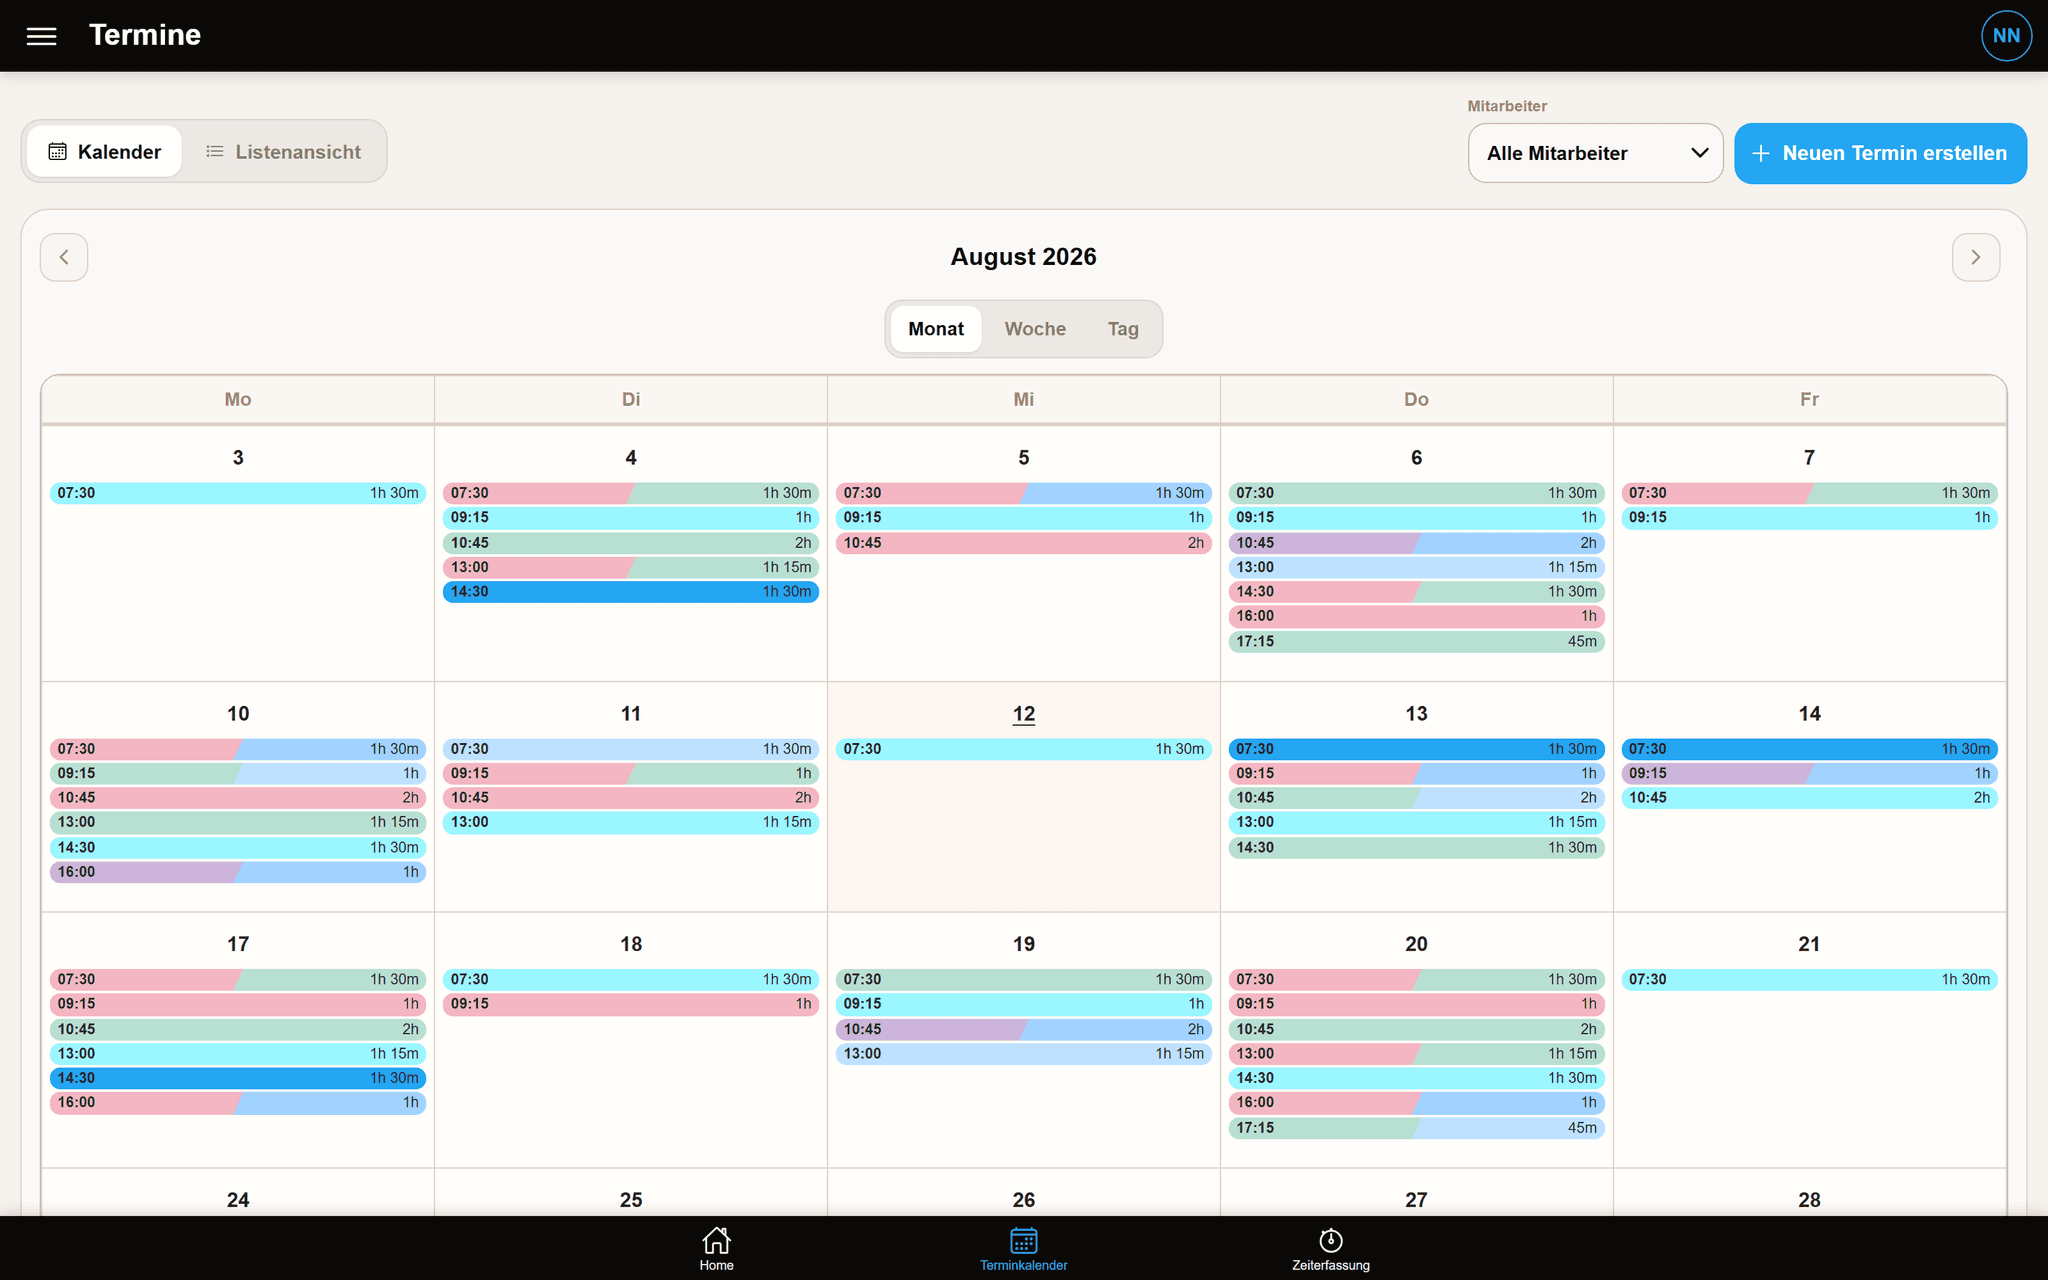Open the 09:15 appointment on August 7

(x=1809, y=518)
